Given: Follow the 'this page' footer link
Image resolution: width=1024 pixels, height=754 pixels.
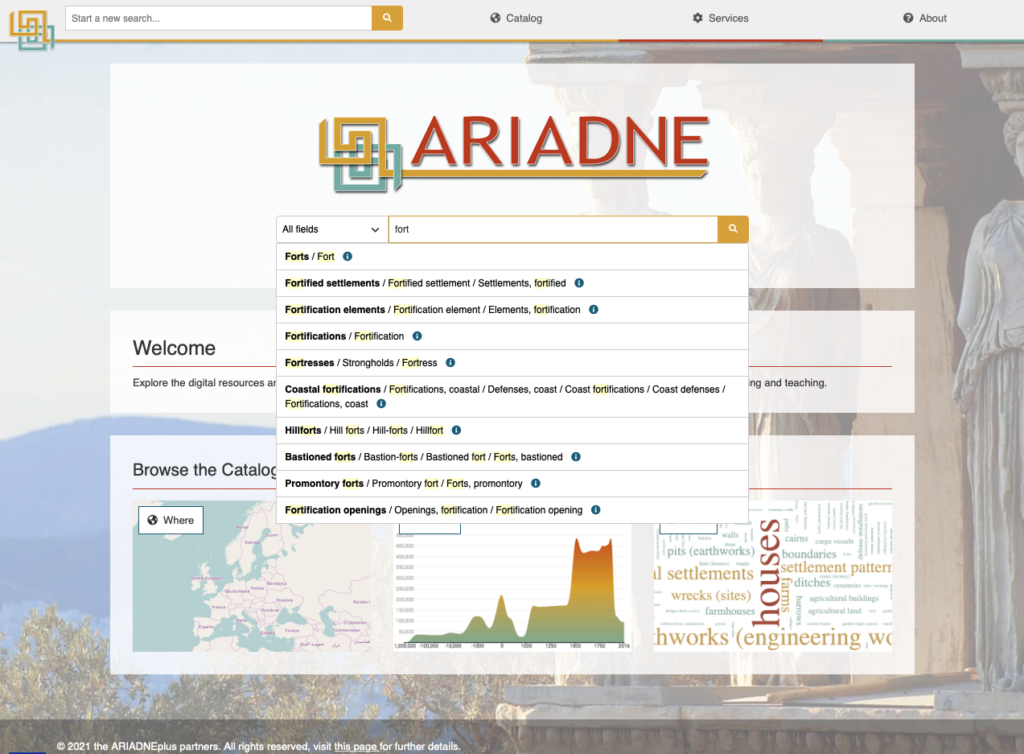Looking at the screenshot, I should (x=356, y=746).
